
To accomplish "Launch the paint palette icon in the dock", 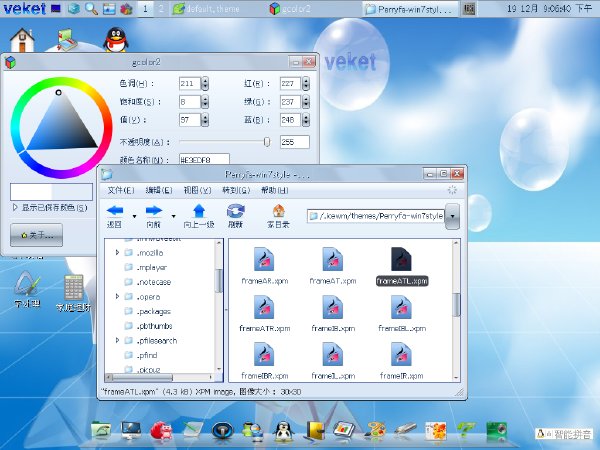I will pos(375,431).
